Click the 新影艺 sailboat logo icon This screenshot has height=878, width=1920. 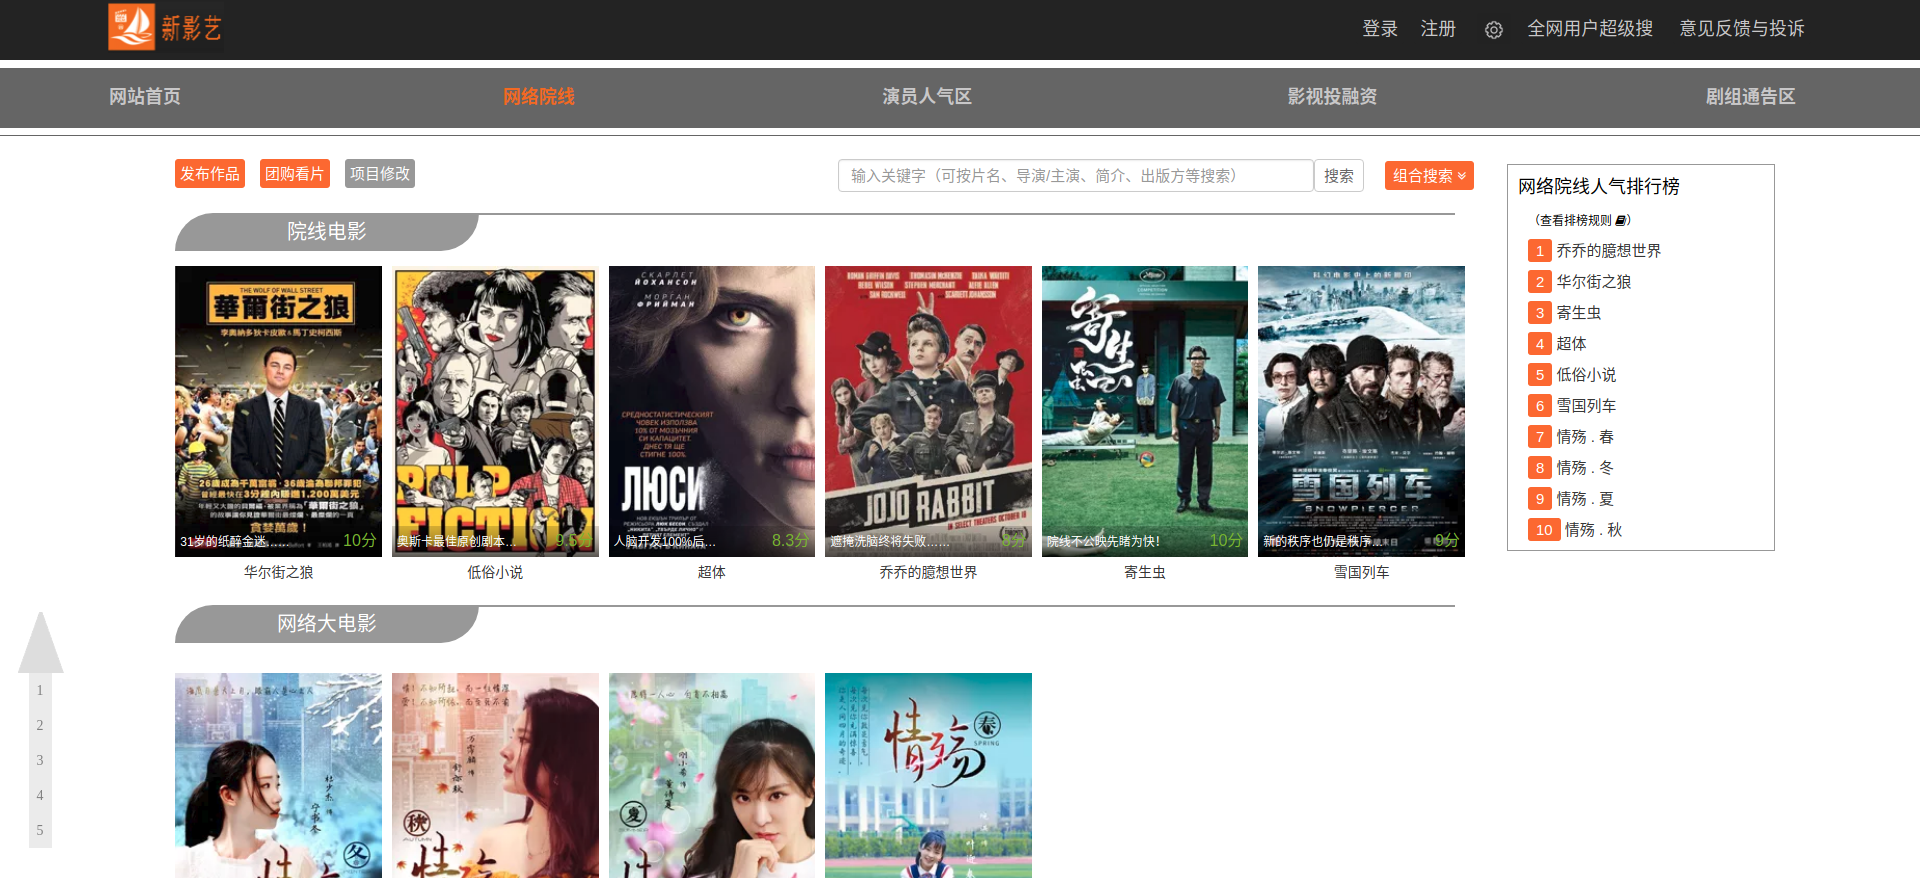click(131, 27)
